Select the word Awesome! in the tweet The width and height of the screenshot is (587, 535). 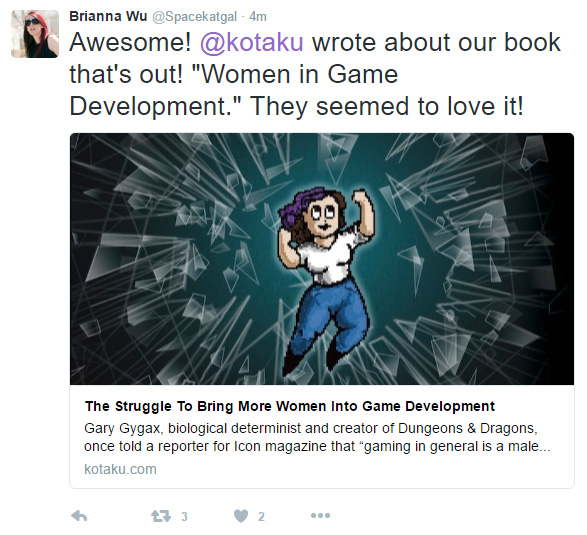(131, 42)
